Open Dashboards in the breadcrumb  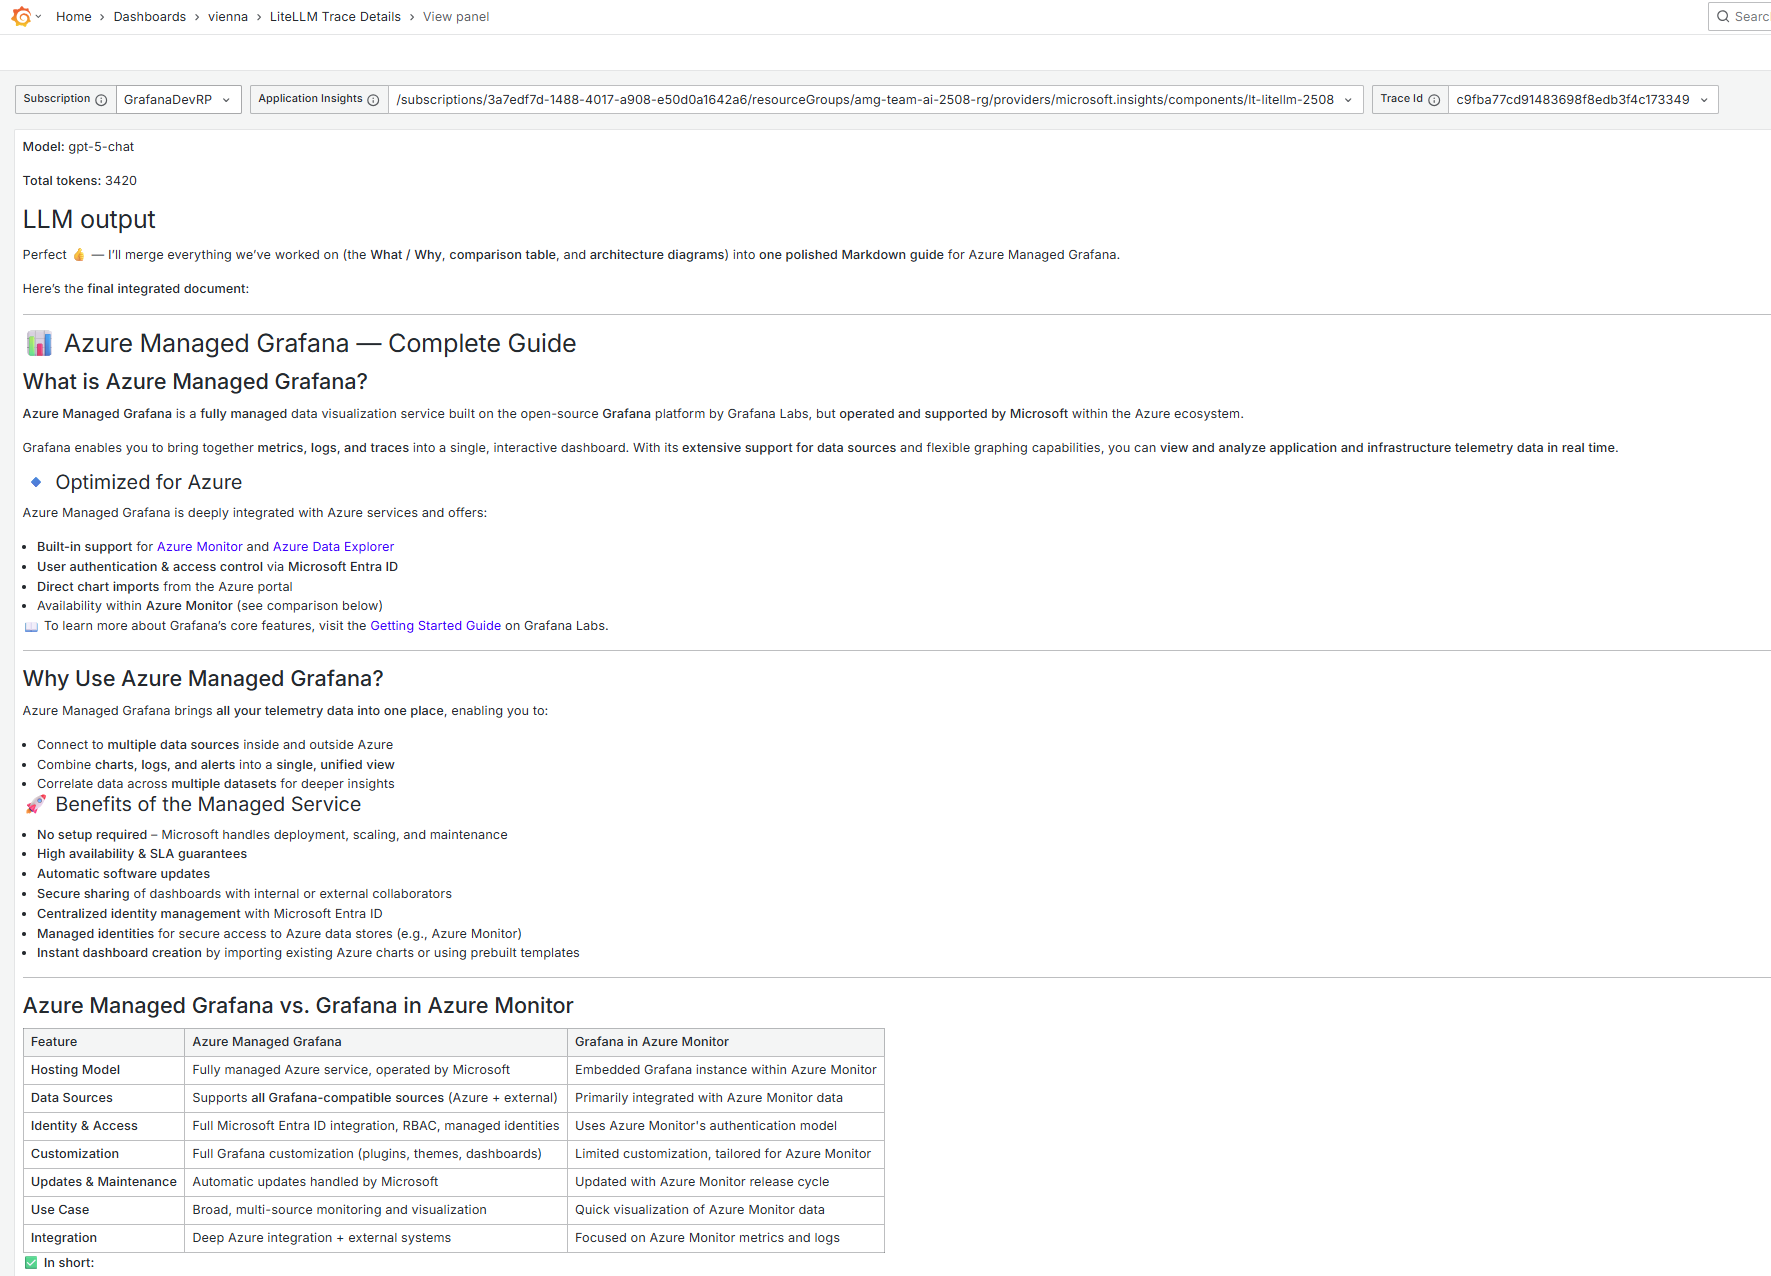pos(150,17)
